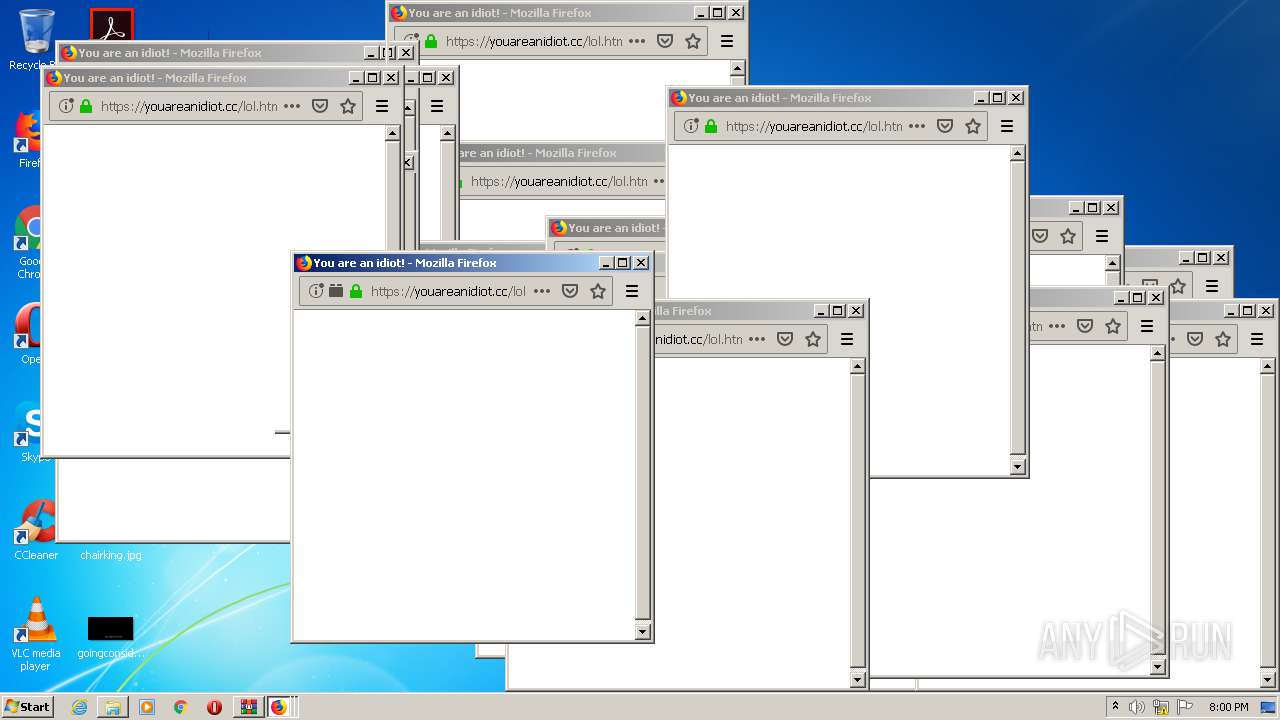Click WinRAR taskbar button
1280x720 pixels.
(x=248, y=707)
